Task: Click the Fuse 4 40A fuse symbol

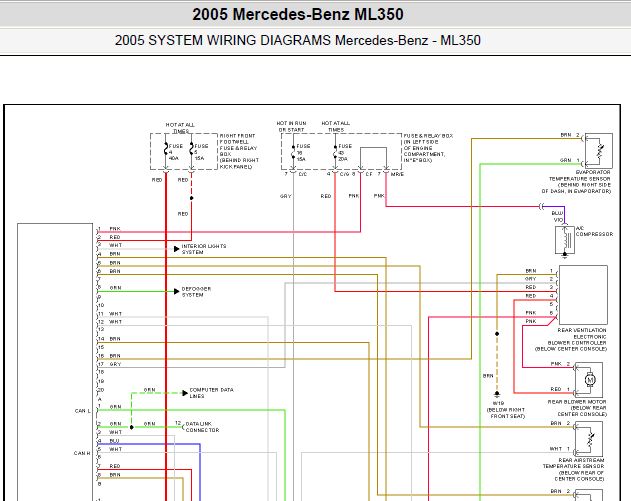Action: [x=165, y=149]
